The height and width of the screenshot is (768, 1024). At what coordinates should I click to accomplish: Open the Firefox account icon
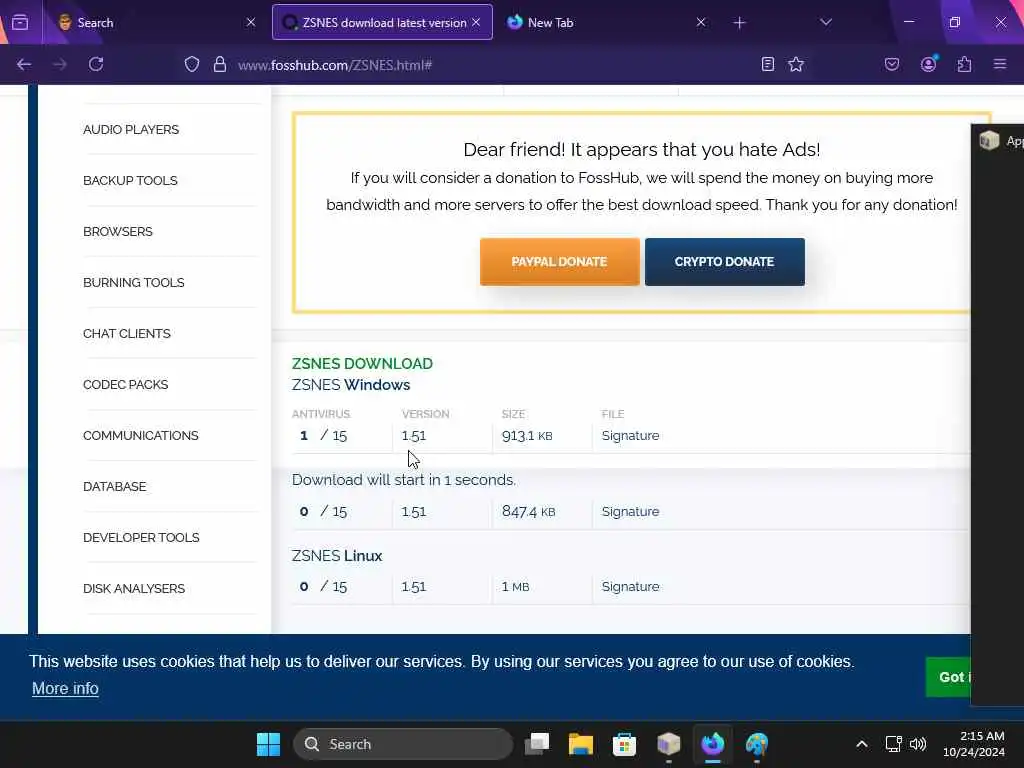coord(928,64)
